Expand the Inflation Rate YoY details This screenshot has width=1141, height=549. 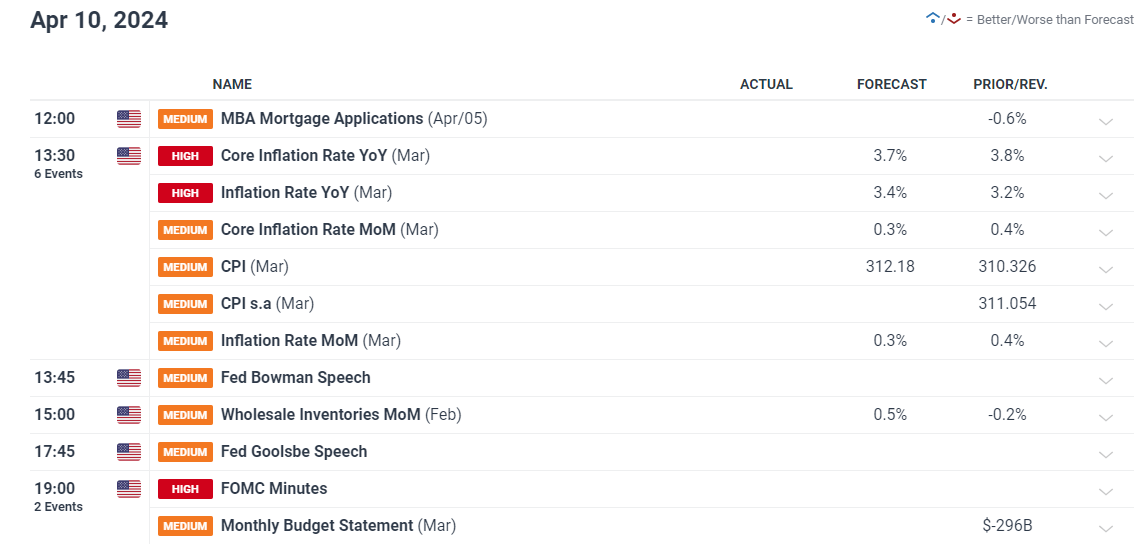click(x=1105, y=195)
